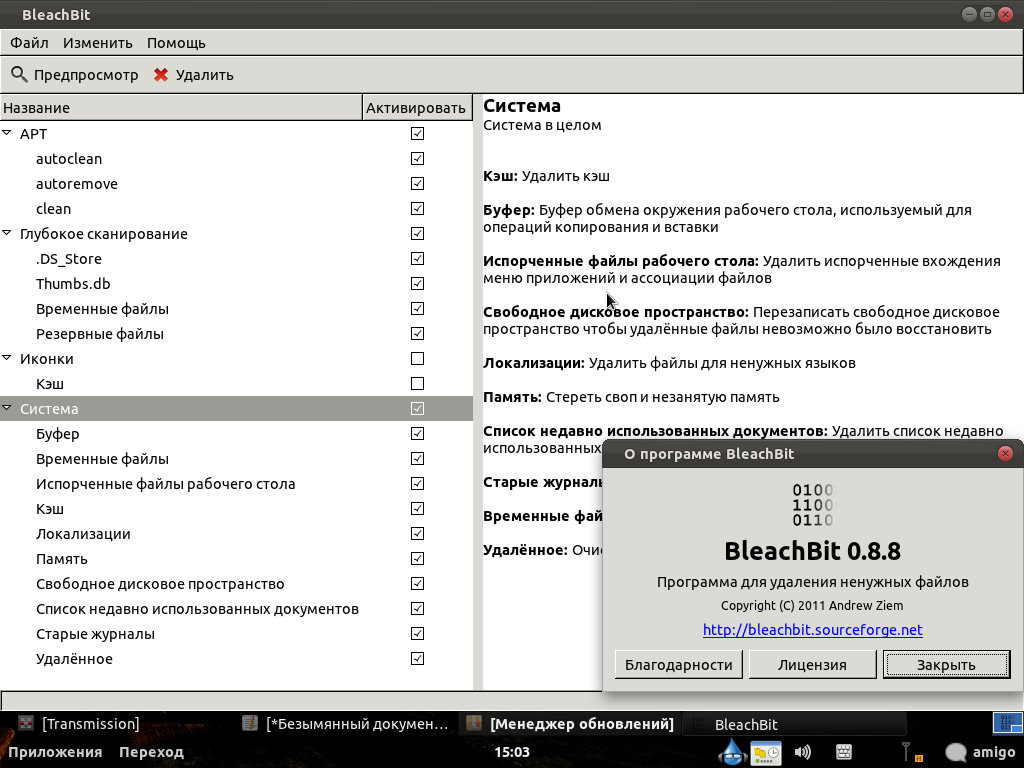Uncheck the .DS_Store checkbox
Viewport: 1024px width, 768px height.
417,259
